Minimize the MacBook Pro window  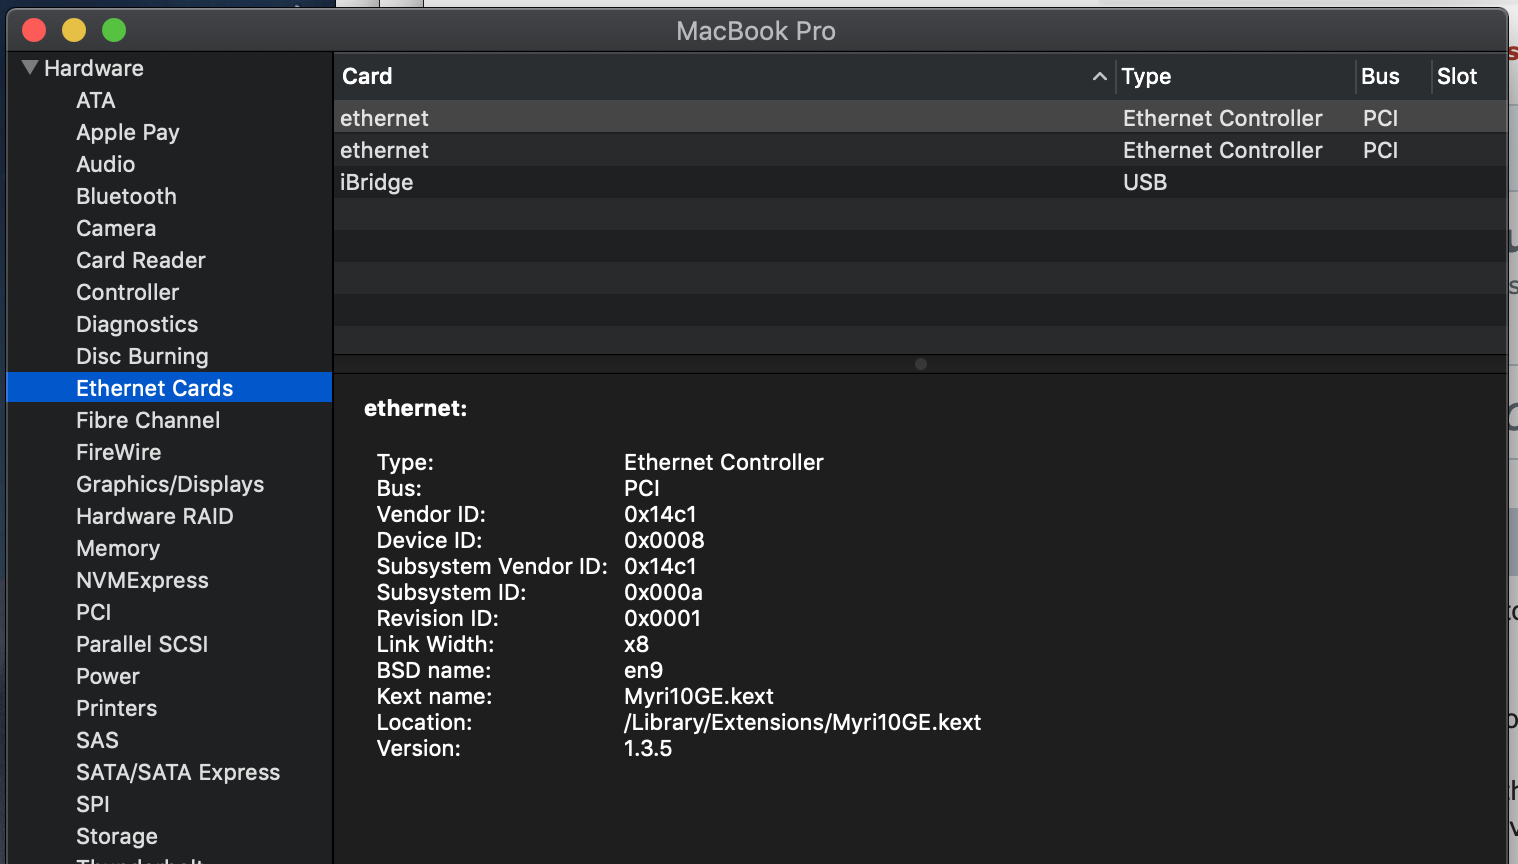74,30
